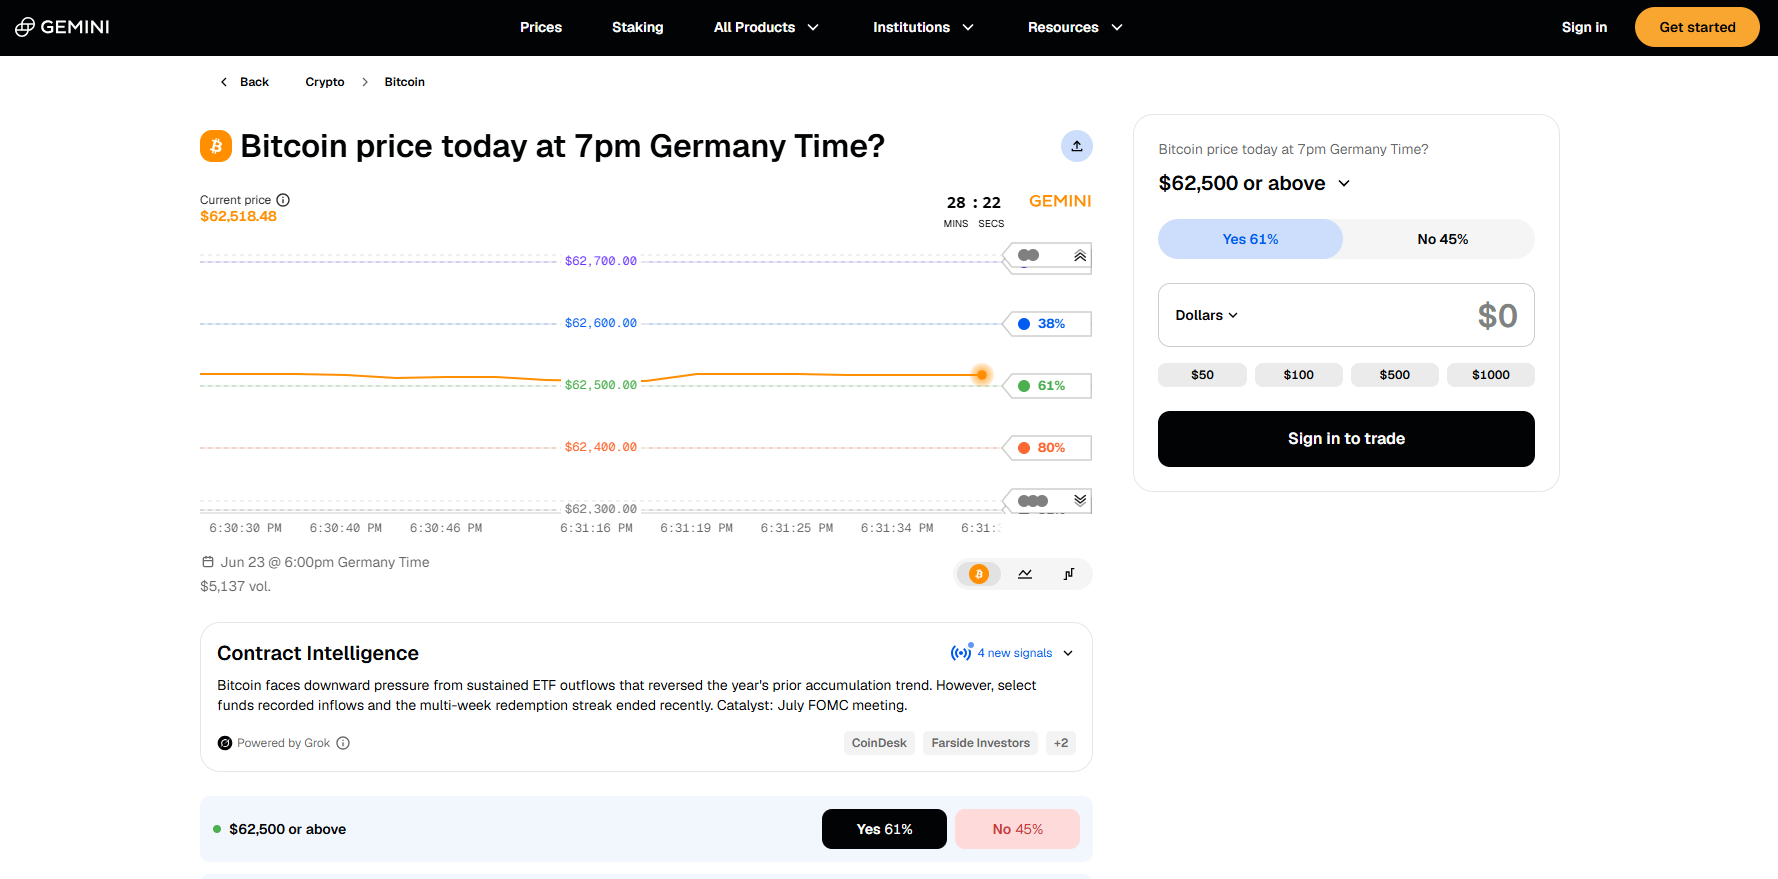Choose the $100 quick amount
This screenshot has height=879, width=1778.
[x=1298, y=375]
